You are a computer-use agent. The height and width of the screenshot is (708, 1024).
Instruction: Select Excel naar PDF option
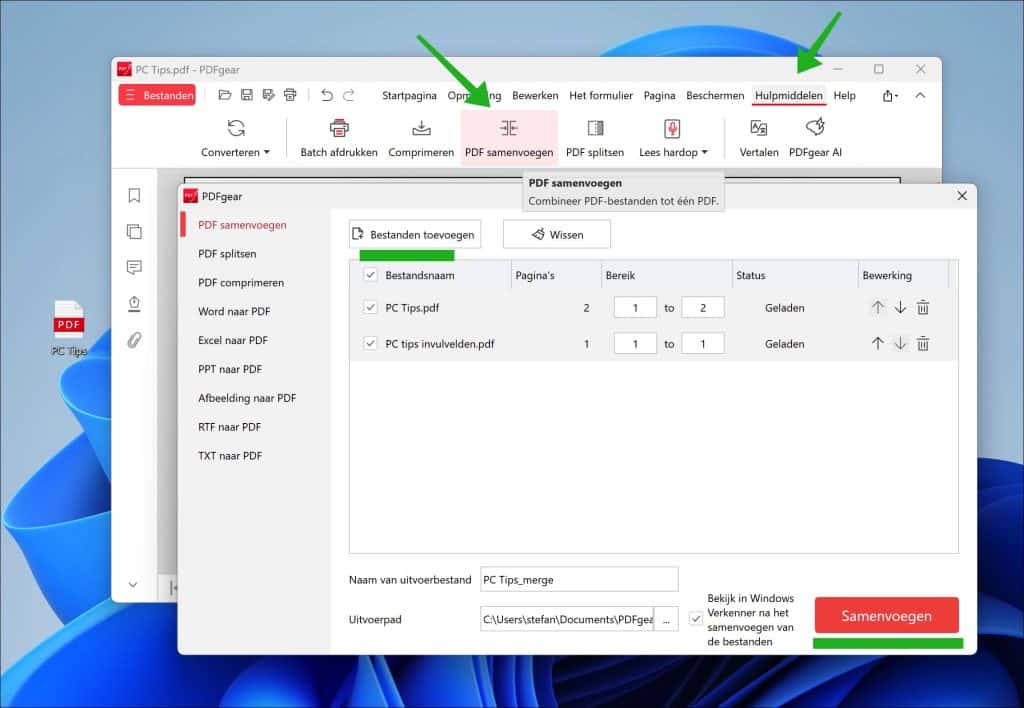click(x=232, y=340)
